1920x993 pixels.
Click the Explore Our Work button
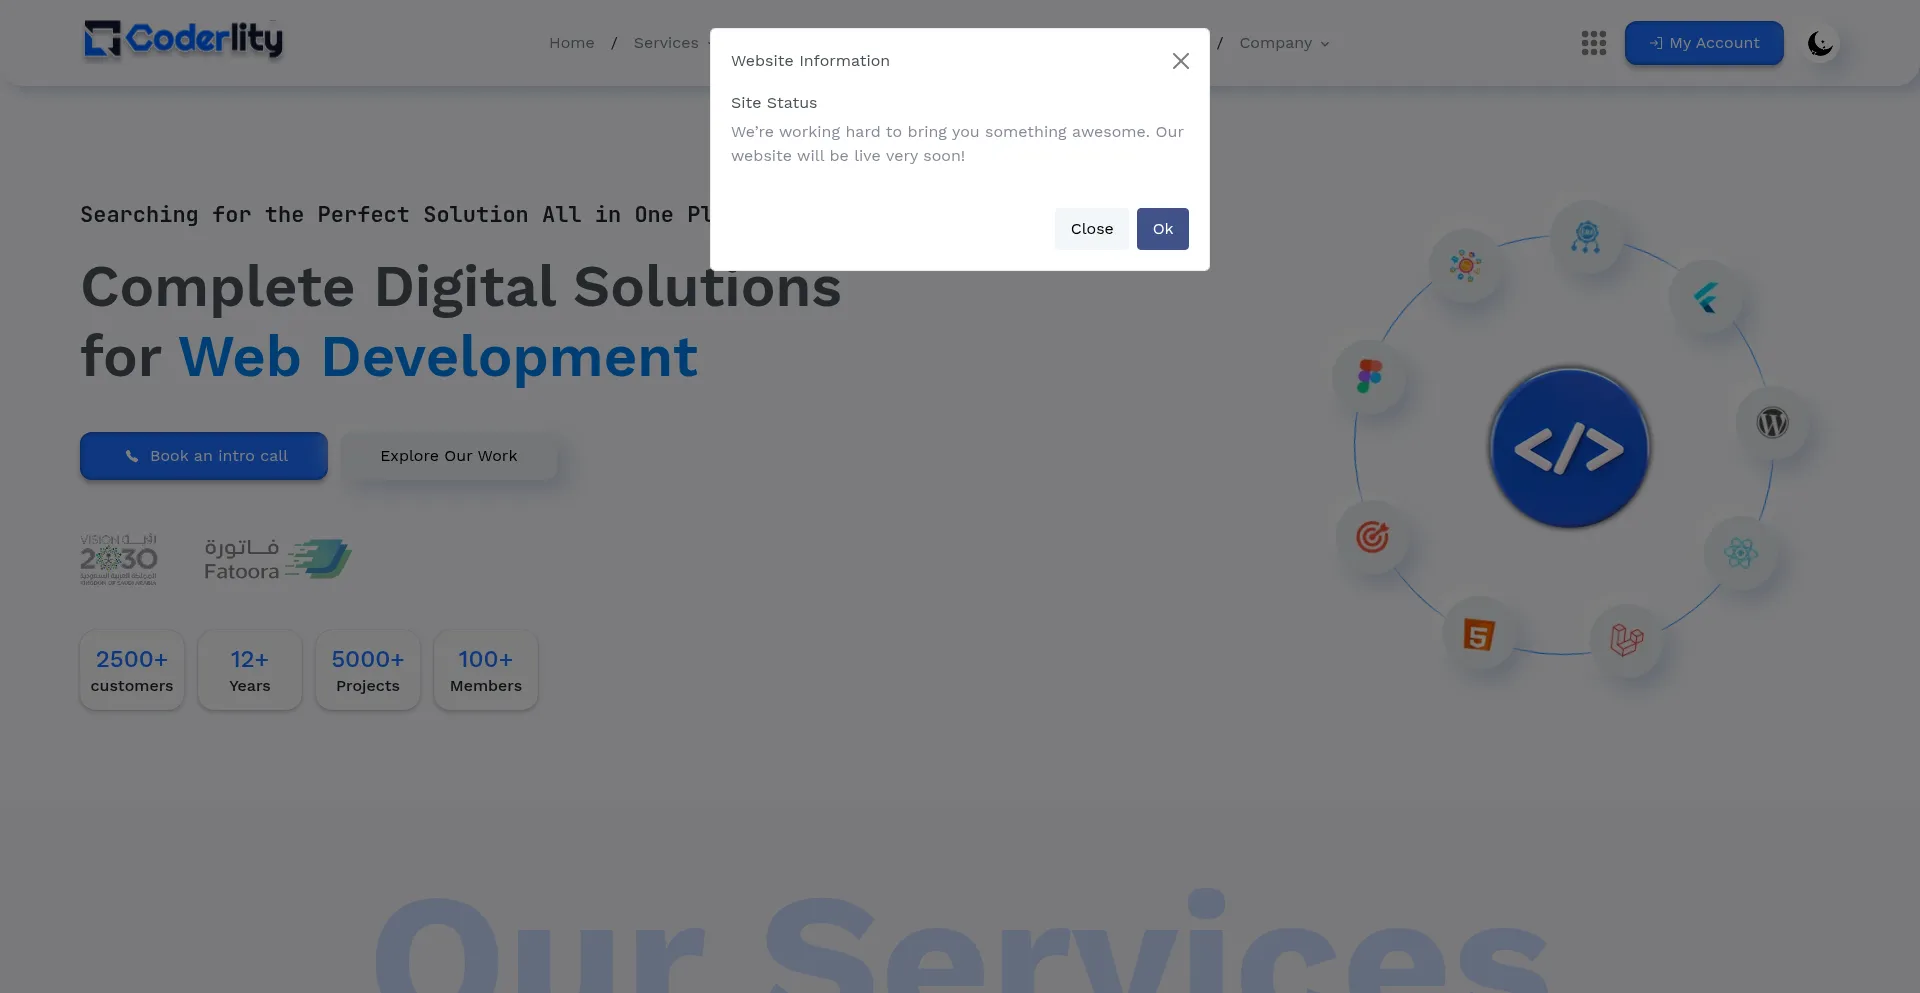449,456
